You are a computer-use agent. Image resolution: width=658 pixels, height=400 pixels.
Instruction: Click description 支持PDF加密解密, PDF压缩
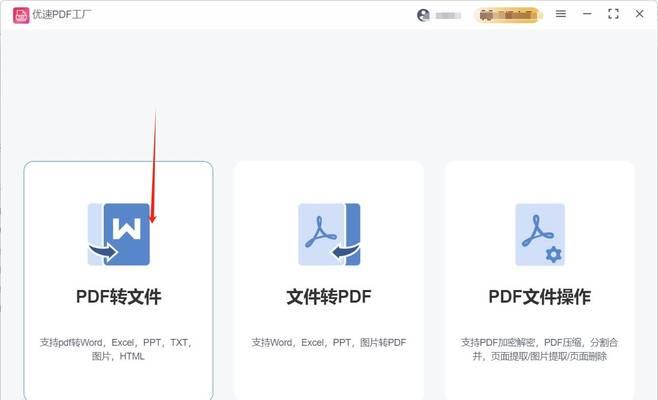click(x=540, y=349)
